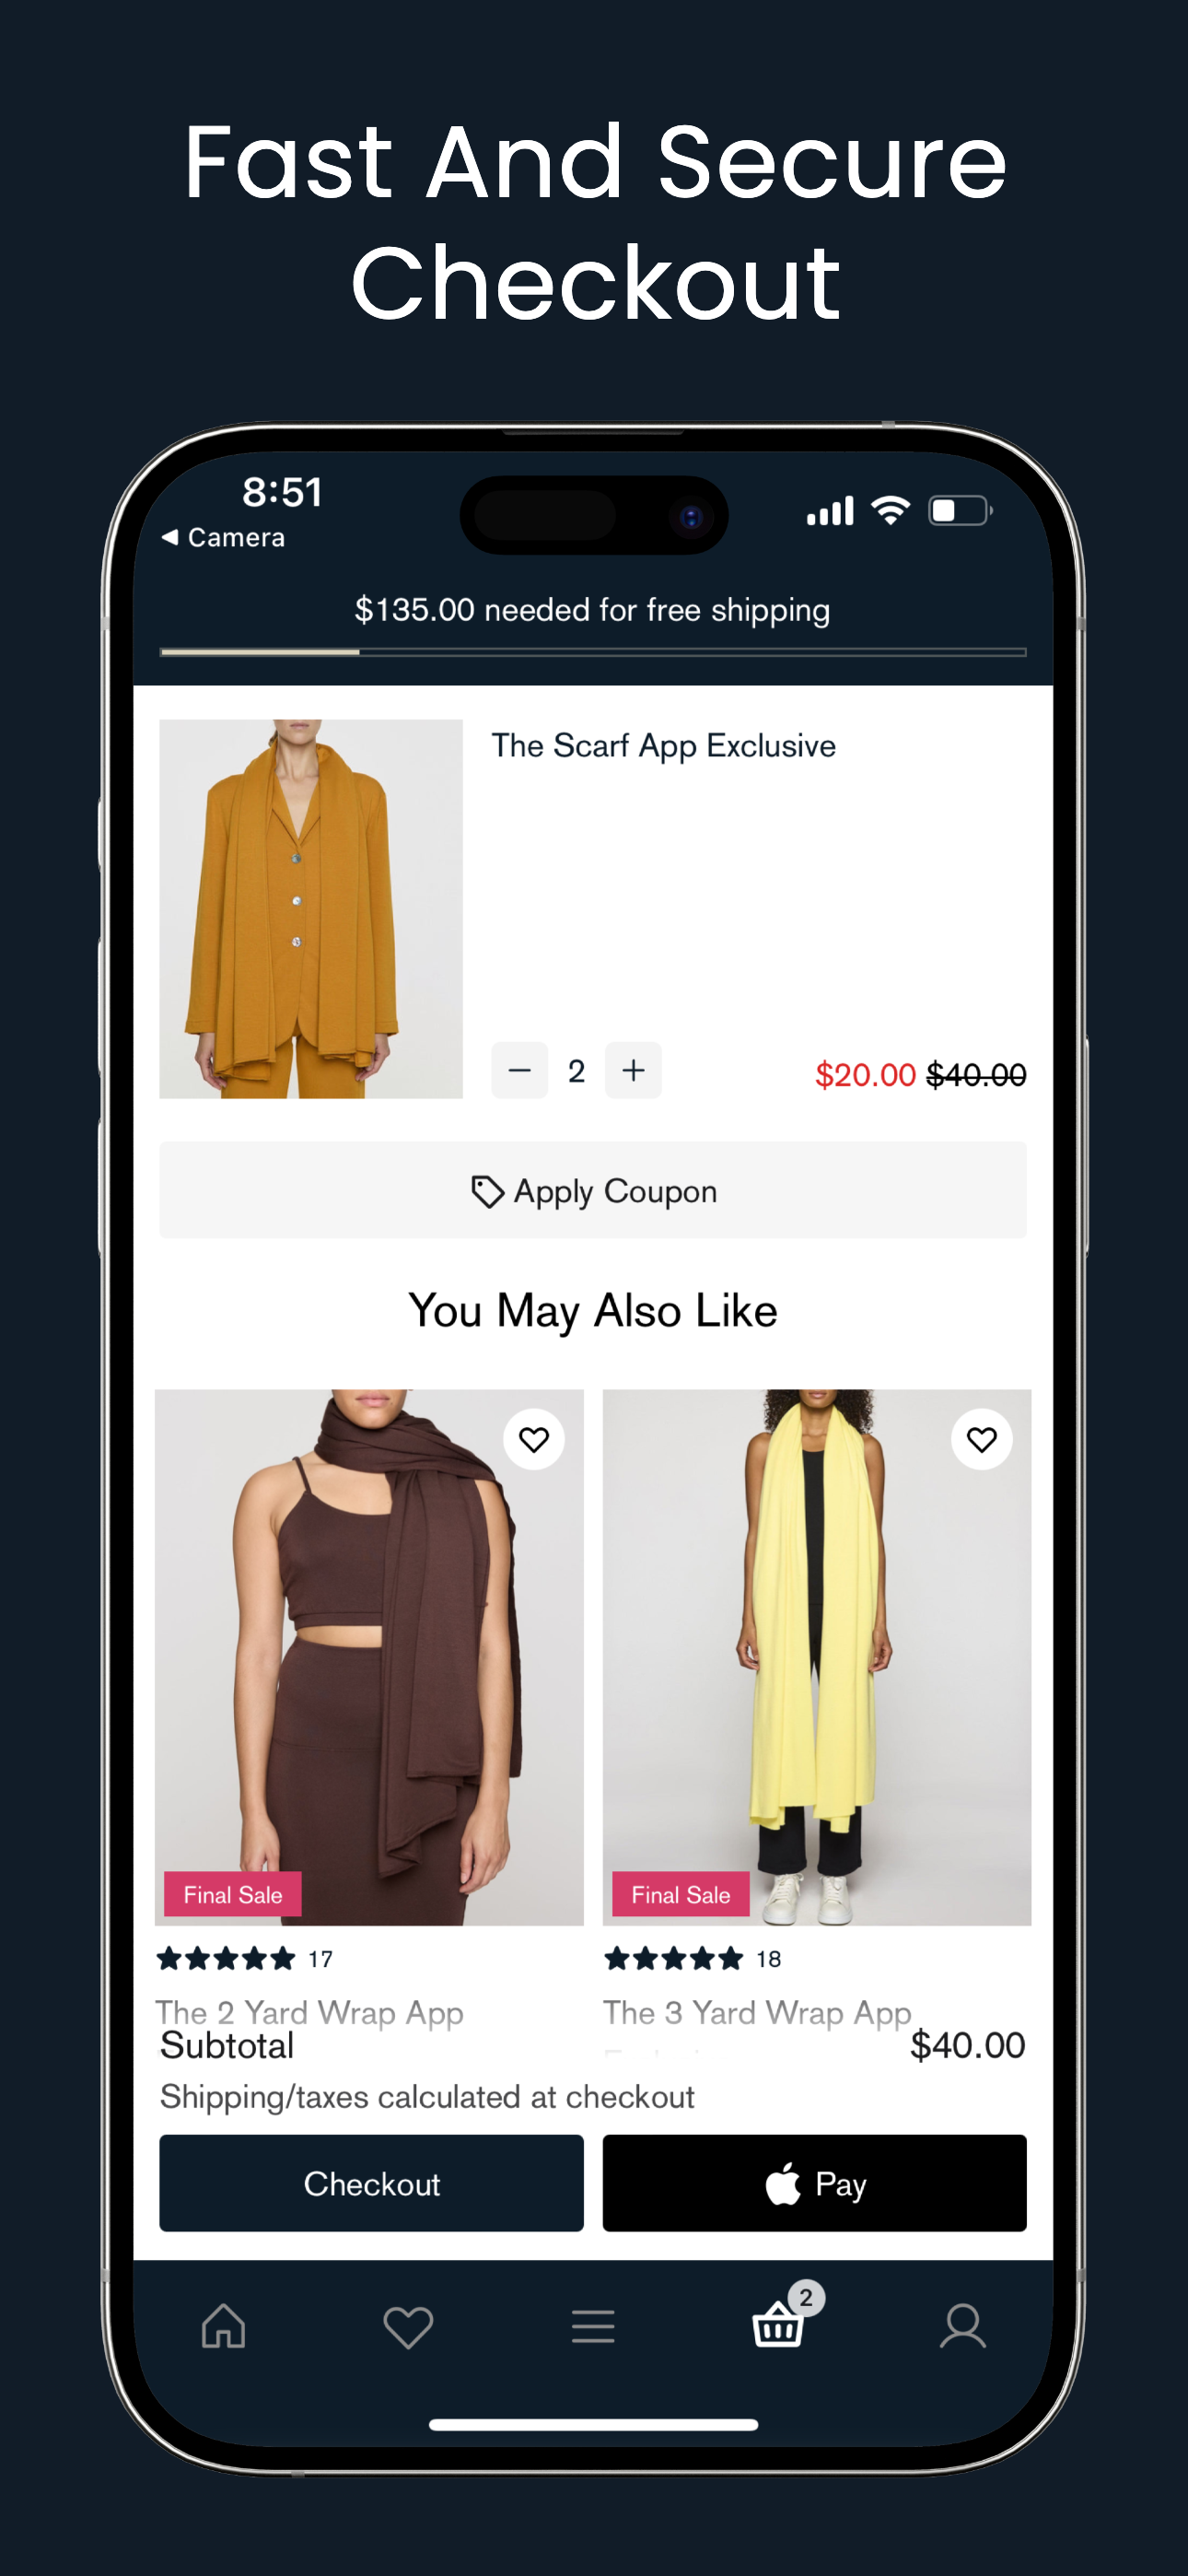Favorite the 3 Yard Wrap product

point(982,1439)
